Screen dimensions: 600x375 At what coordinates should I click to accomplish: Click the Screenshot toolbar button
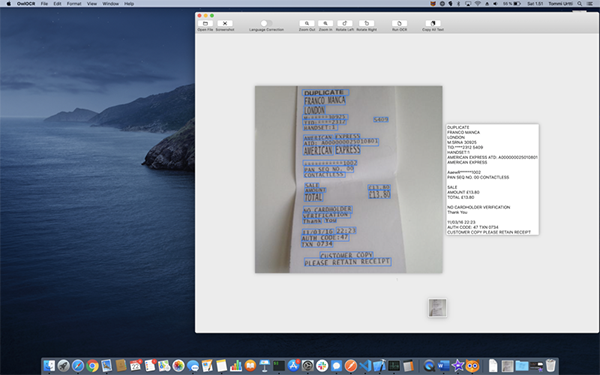point(225,23)
